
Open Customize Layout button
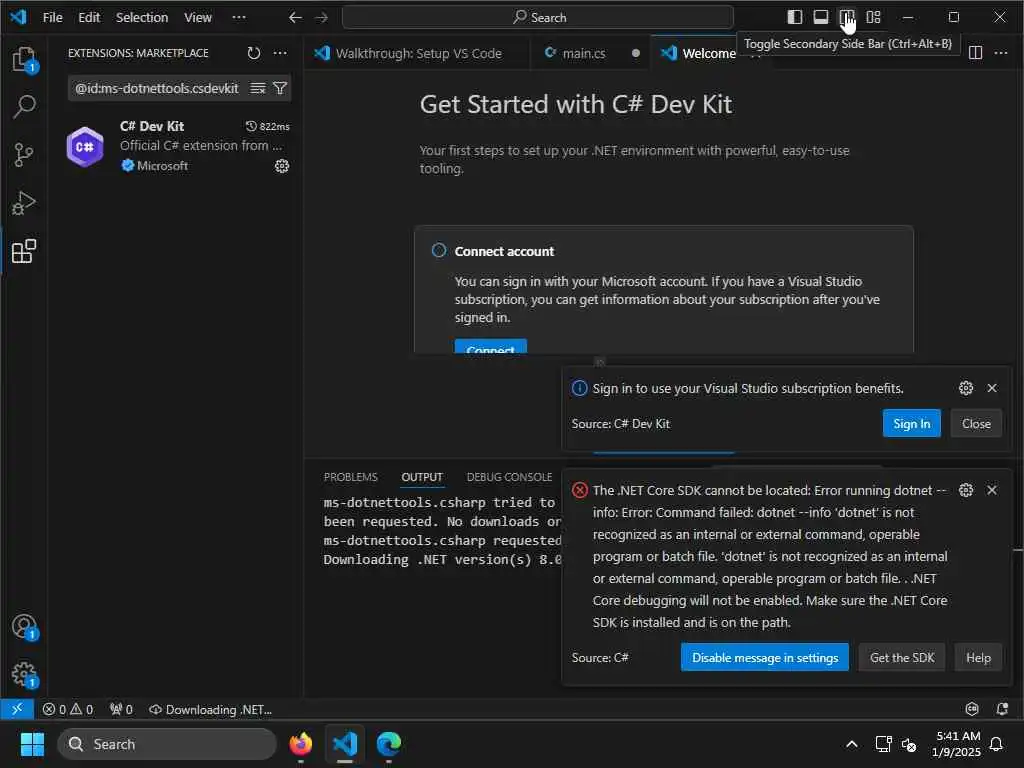(x=873, y=17)
